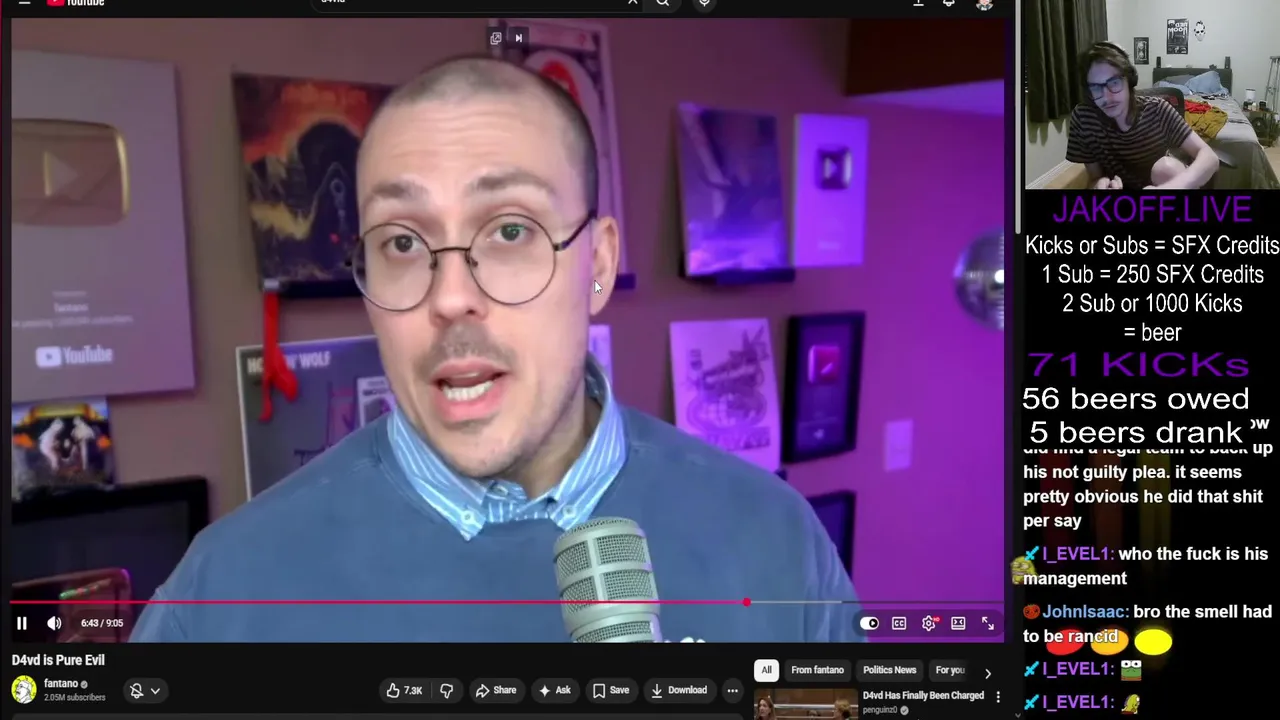The height and width of the screenshot is (720, 1280).
Task: Seek using the red progress bar handle
Action: (x=746, y=602)
